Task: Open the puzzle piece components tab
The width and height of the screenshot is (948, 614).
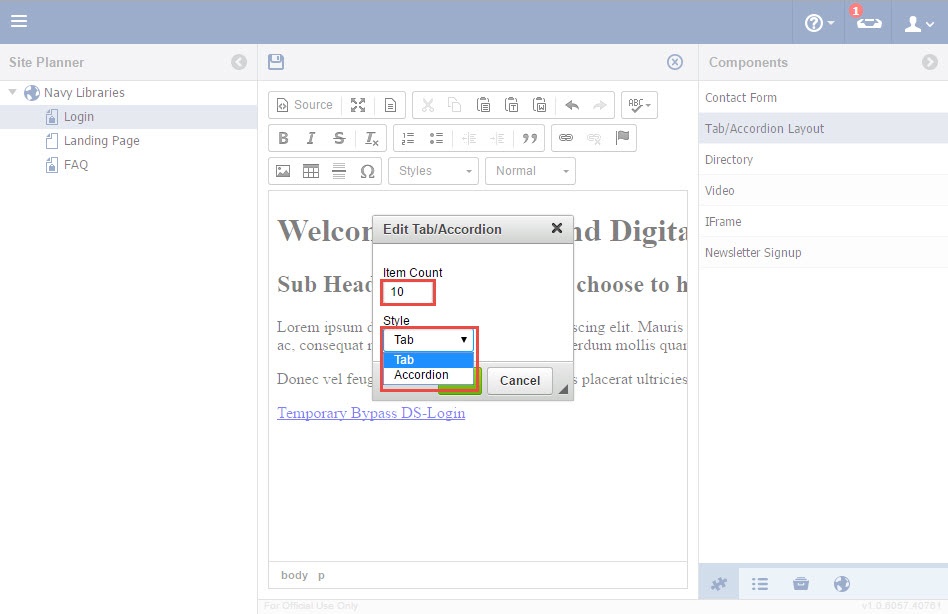Action: tap(718, 584)
